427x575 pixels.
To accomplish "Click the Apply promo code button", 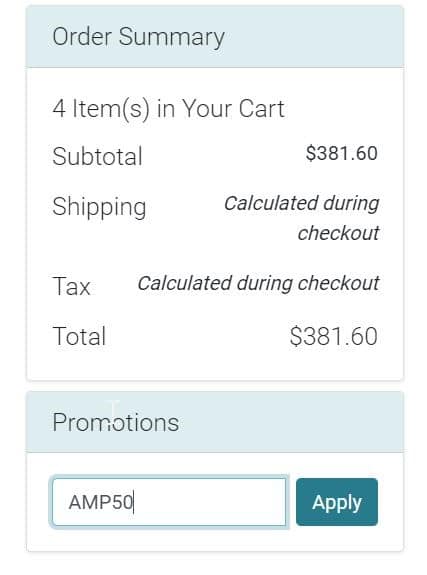I will [337, 502].
